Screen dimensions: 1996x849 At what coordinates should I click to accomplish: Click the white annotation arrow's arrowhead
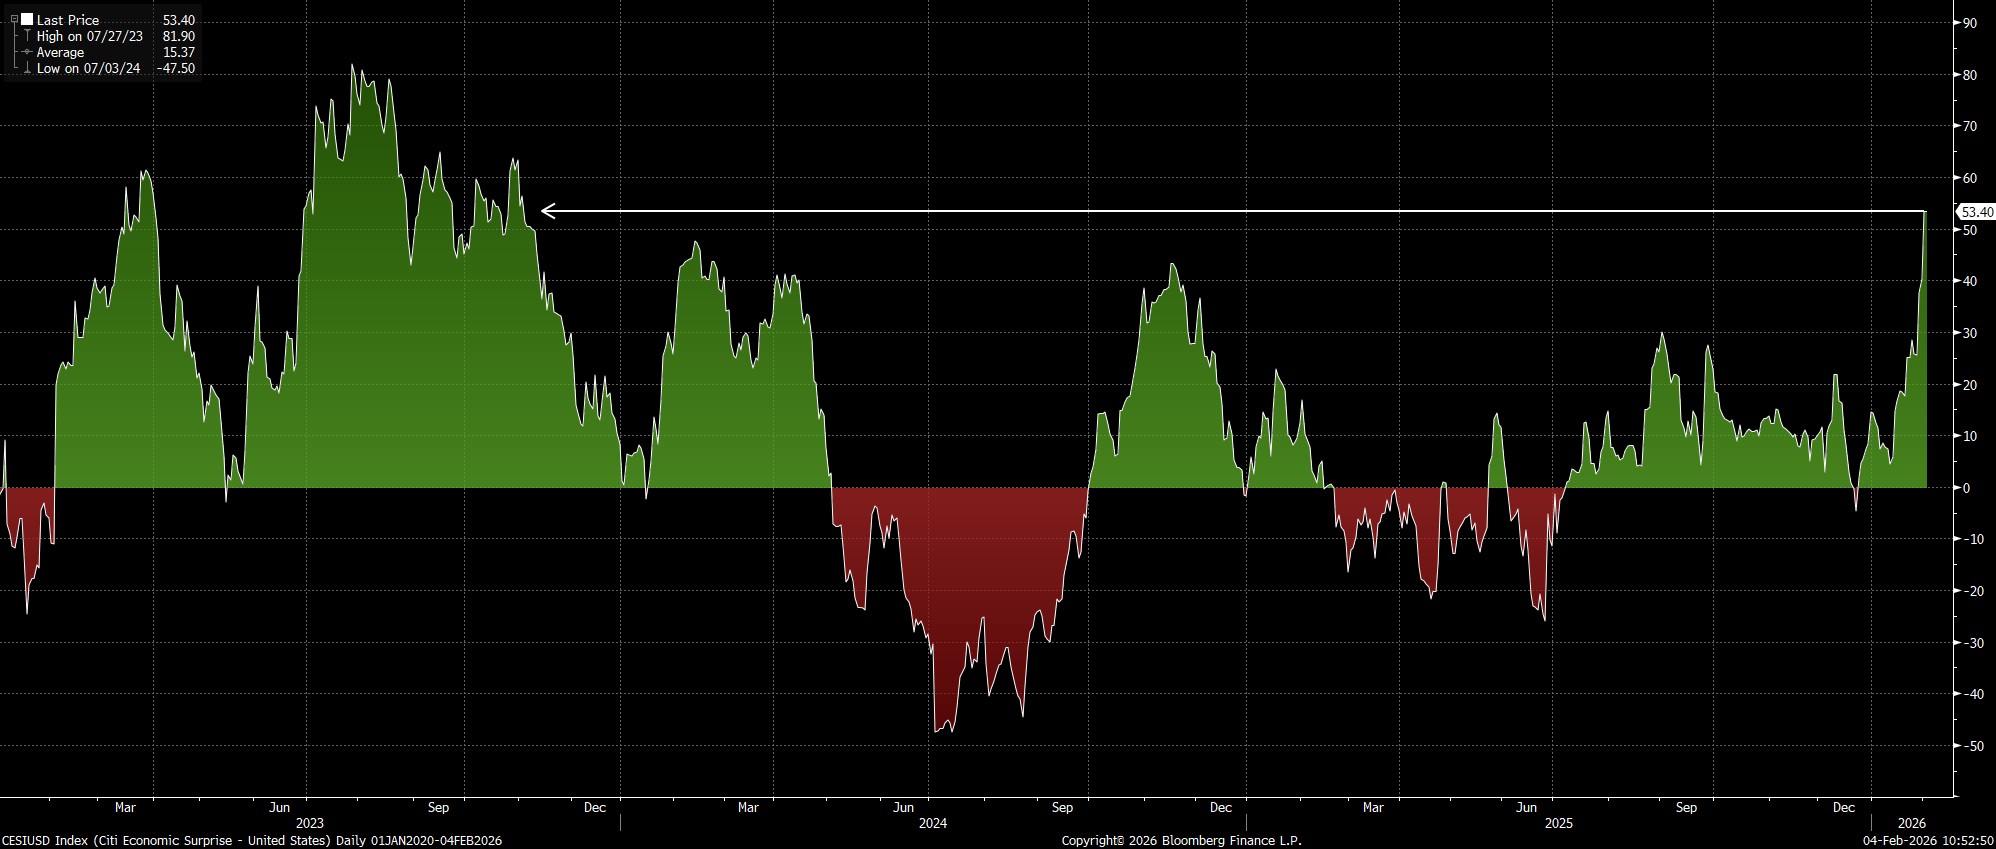coord(546,211)
